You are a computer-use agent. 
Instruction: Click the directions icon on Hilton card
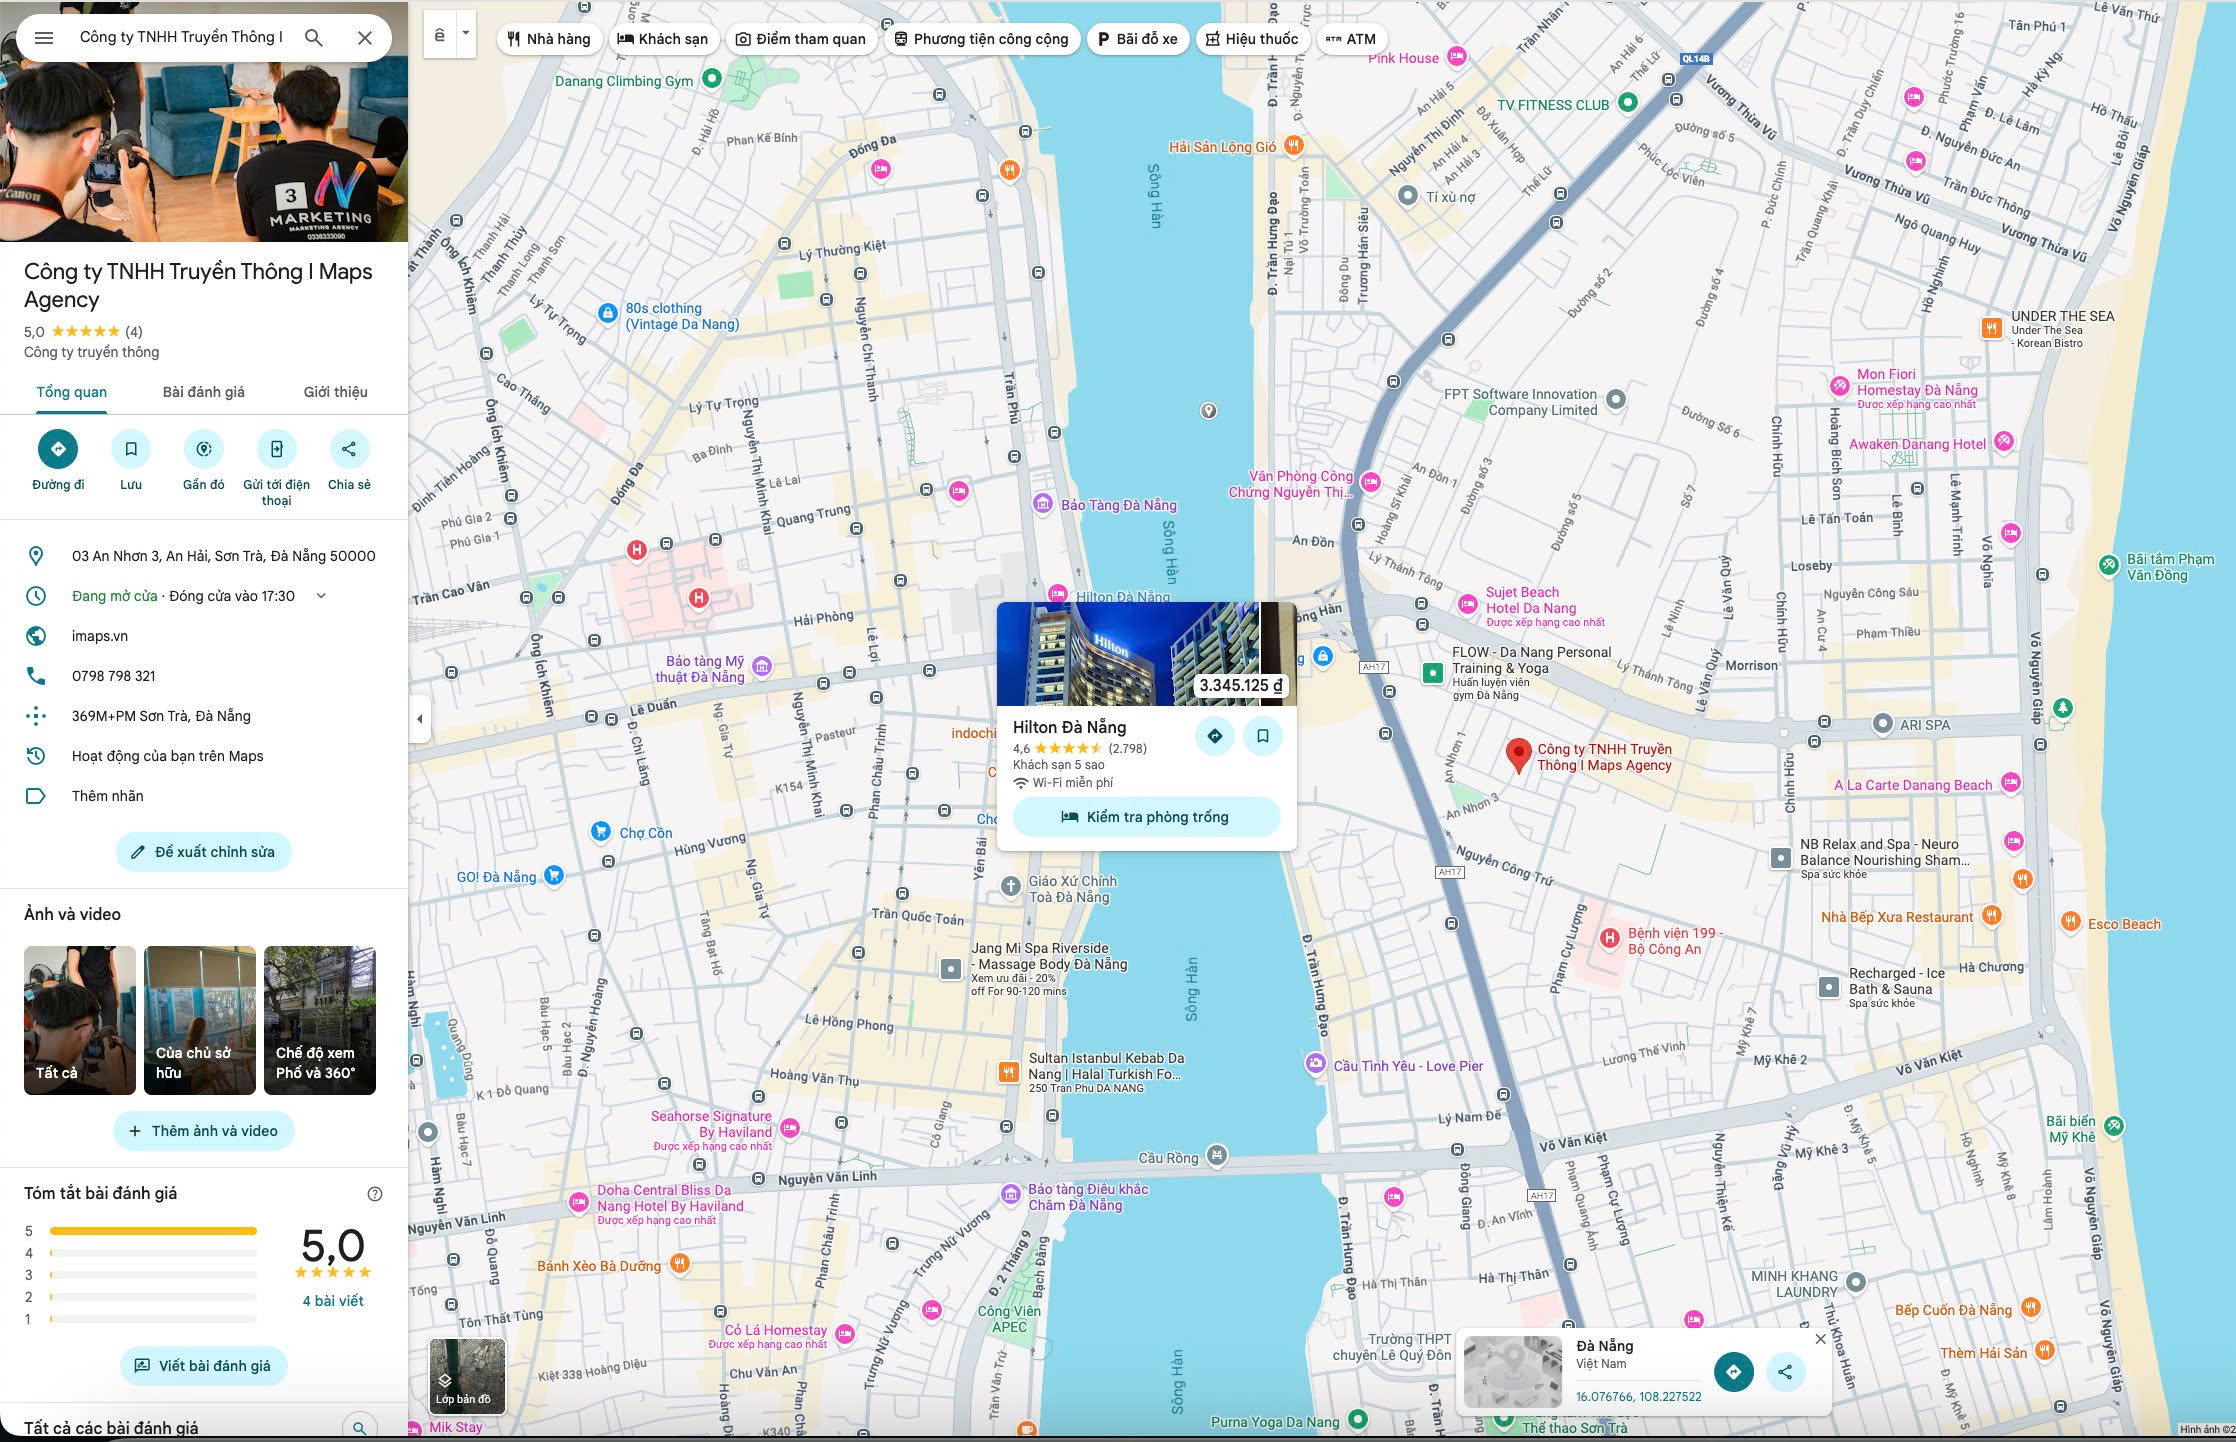click(x=1215, y=735)
